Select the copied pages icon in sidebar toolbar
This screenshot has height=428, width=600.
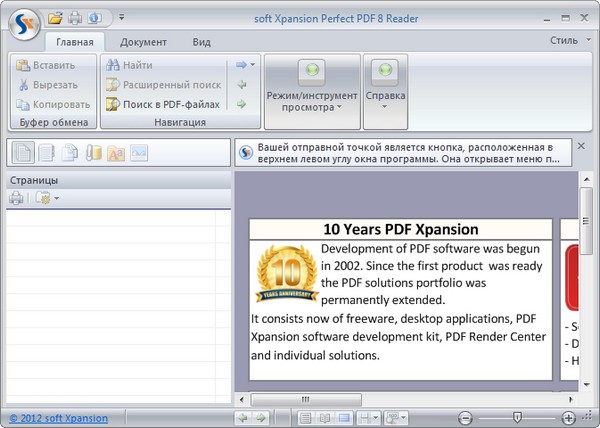(x=70, y=153)
